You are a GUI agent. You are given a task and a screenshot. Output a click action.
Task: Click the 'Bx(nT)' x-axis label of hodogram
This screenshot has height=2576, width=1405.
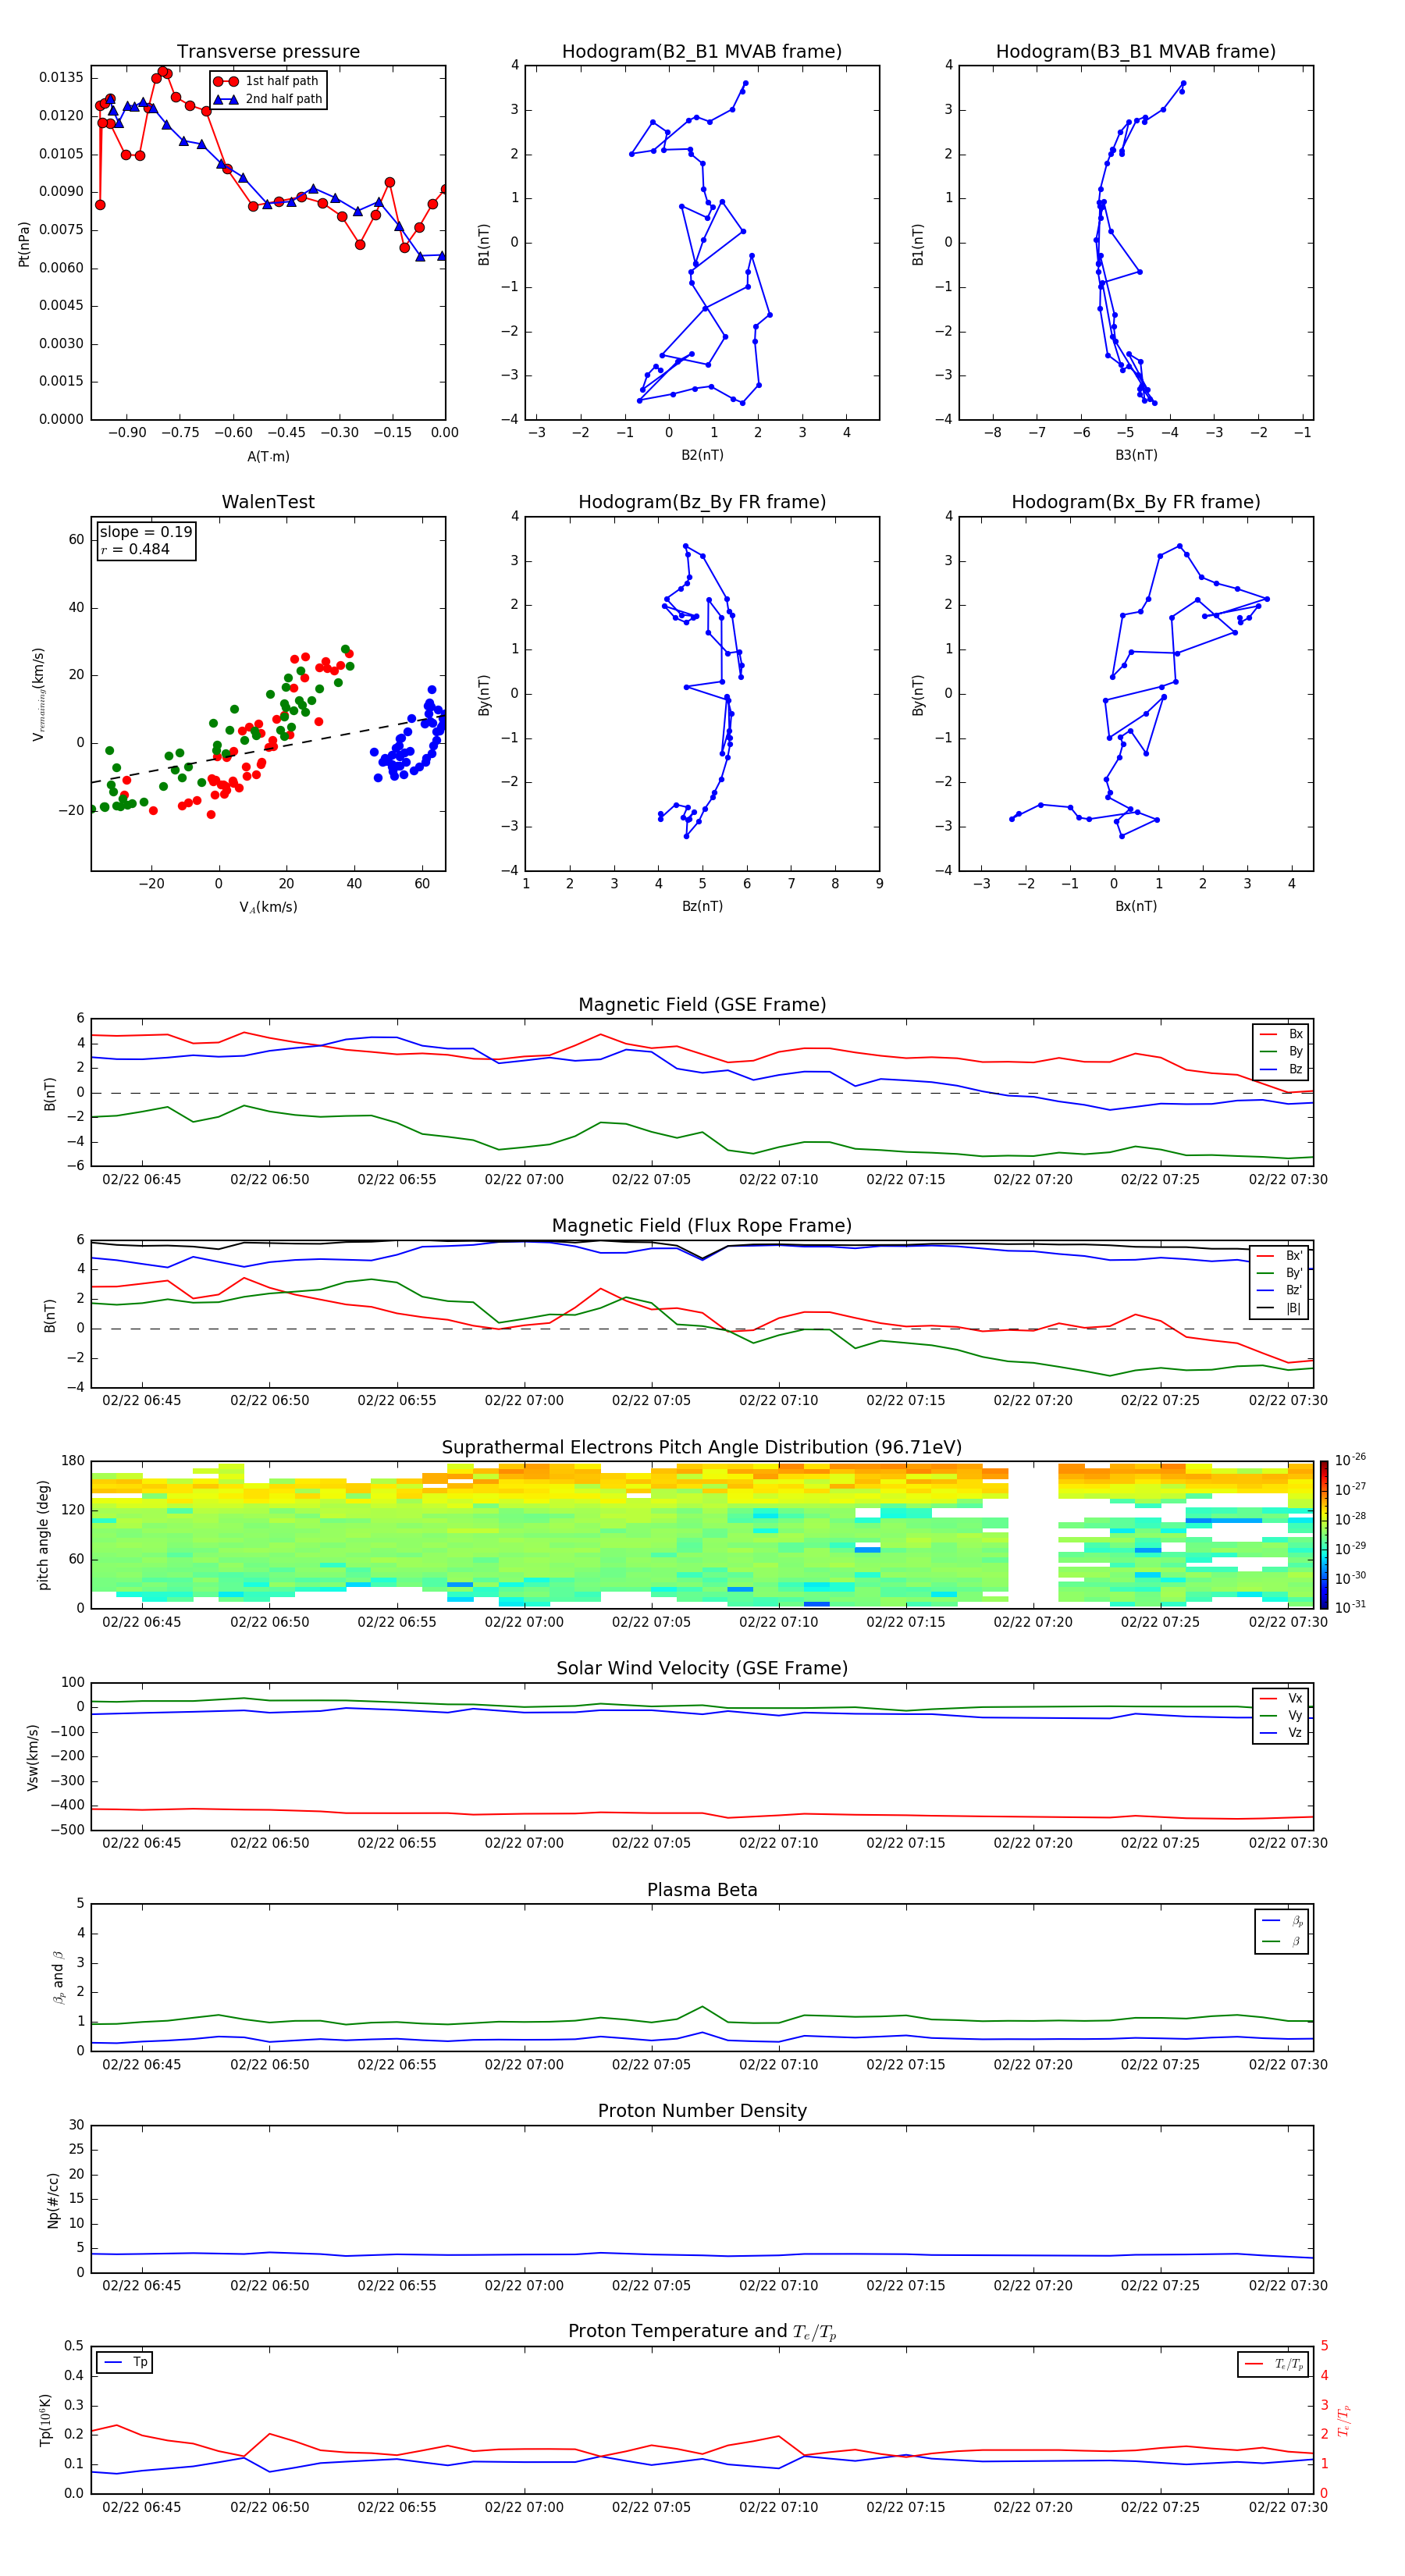[x=1136, y=906]
